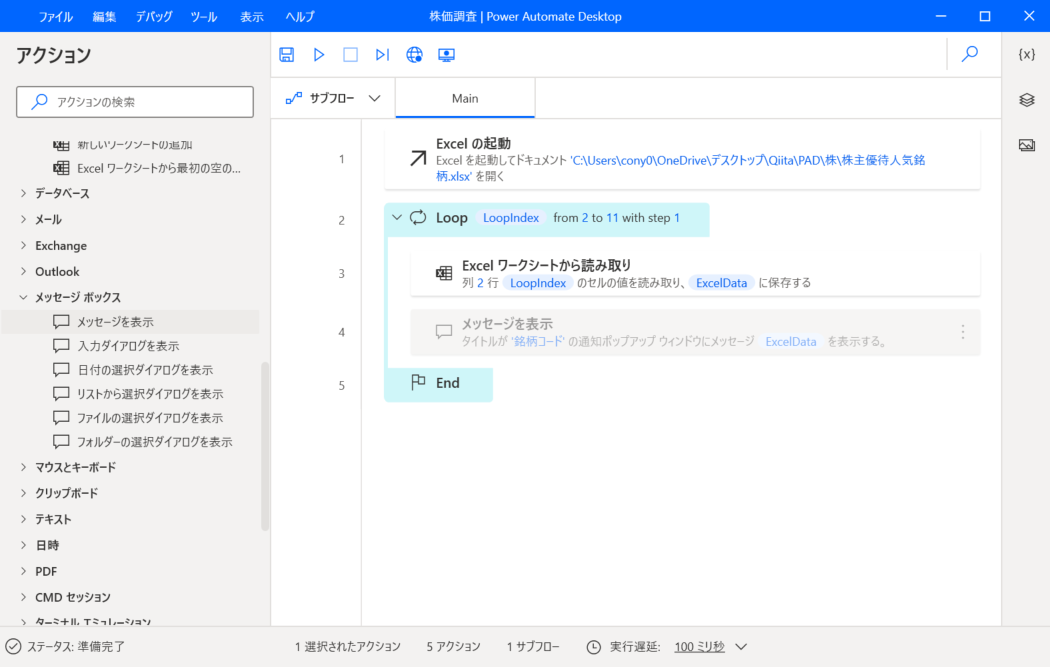This screenshot has width=1050, height=667.
Task: Click the Excel file path link
Action: 680,168
